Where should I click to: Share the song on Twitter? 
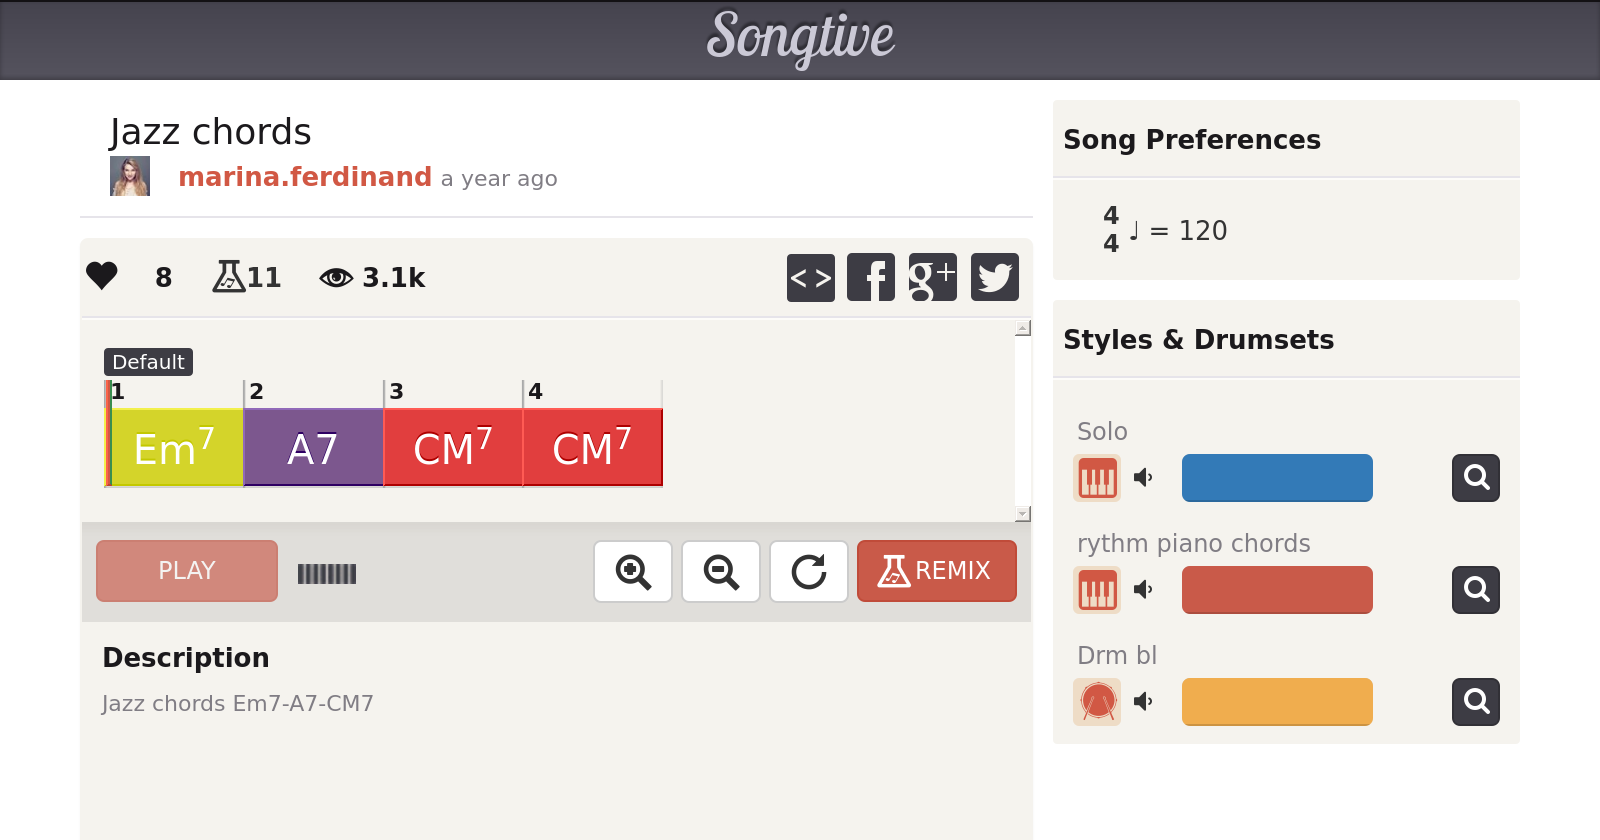coord(994,277)
